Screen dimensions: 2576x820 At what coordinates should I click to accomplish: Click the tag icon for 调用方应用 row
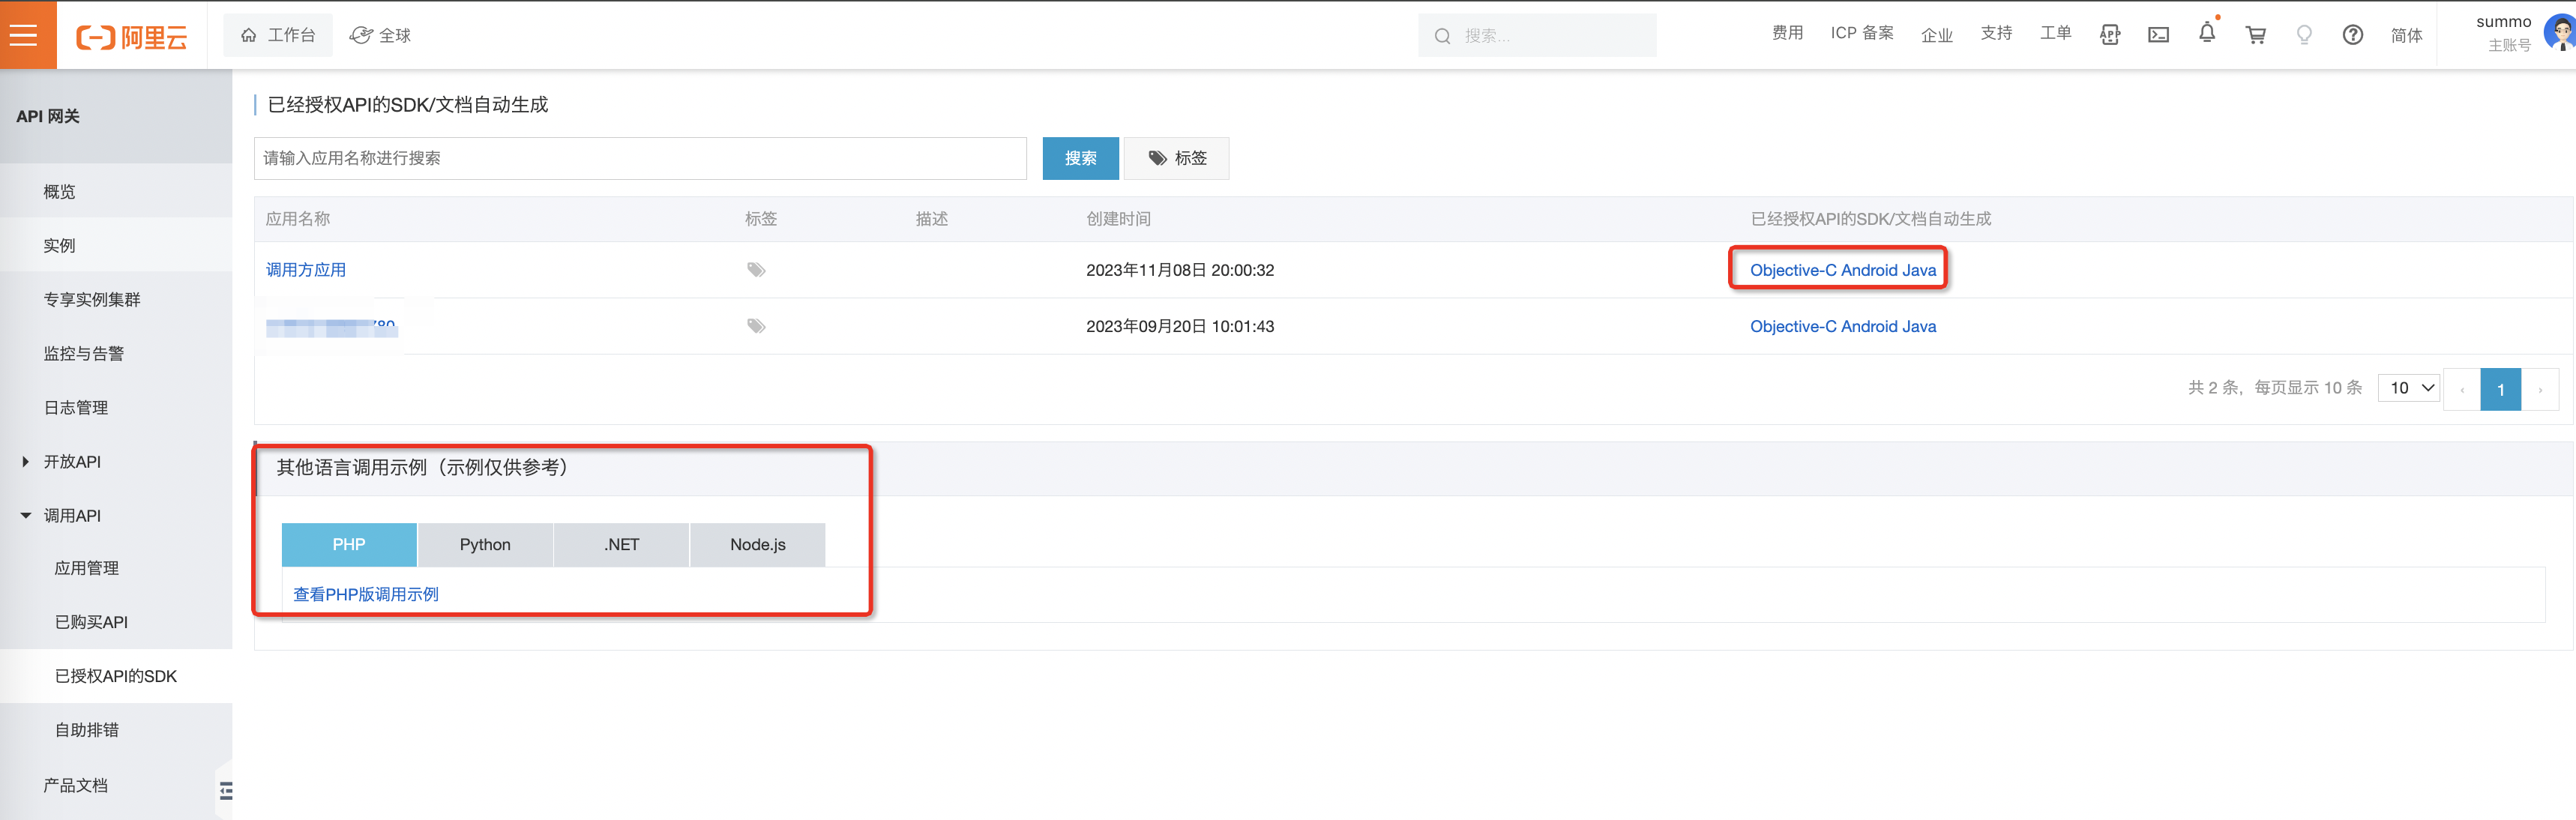[x=756, y=270]
